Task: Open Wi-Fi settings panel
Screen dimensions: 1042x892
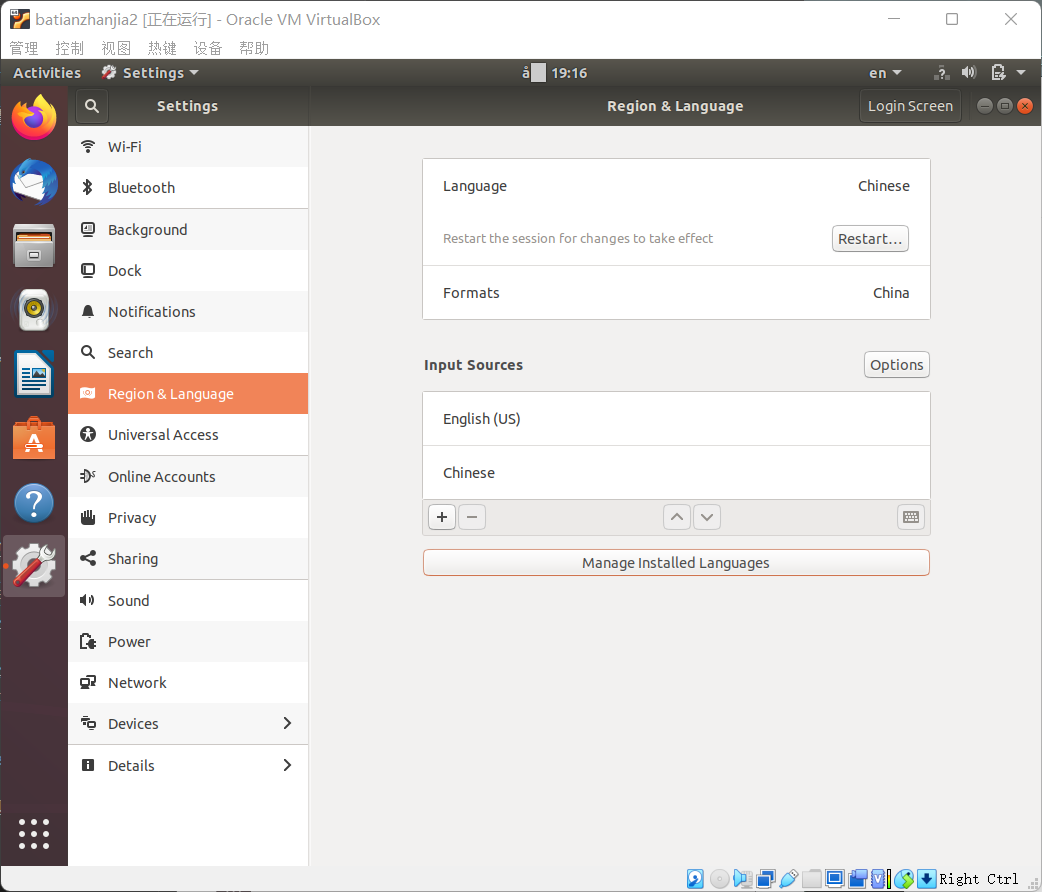Action: (x=188, y=147)
